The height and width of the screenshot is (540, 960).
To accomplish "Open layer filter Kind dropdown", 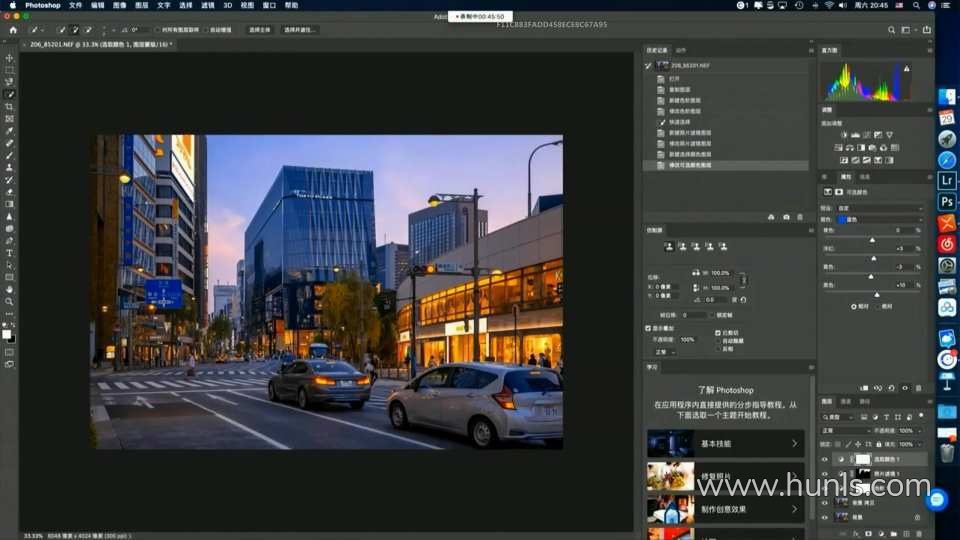I will 839,417.
